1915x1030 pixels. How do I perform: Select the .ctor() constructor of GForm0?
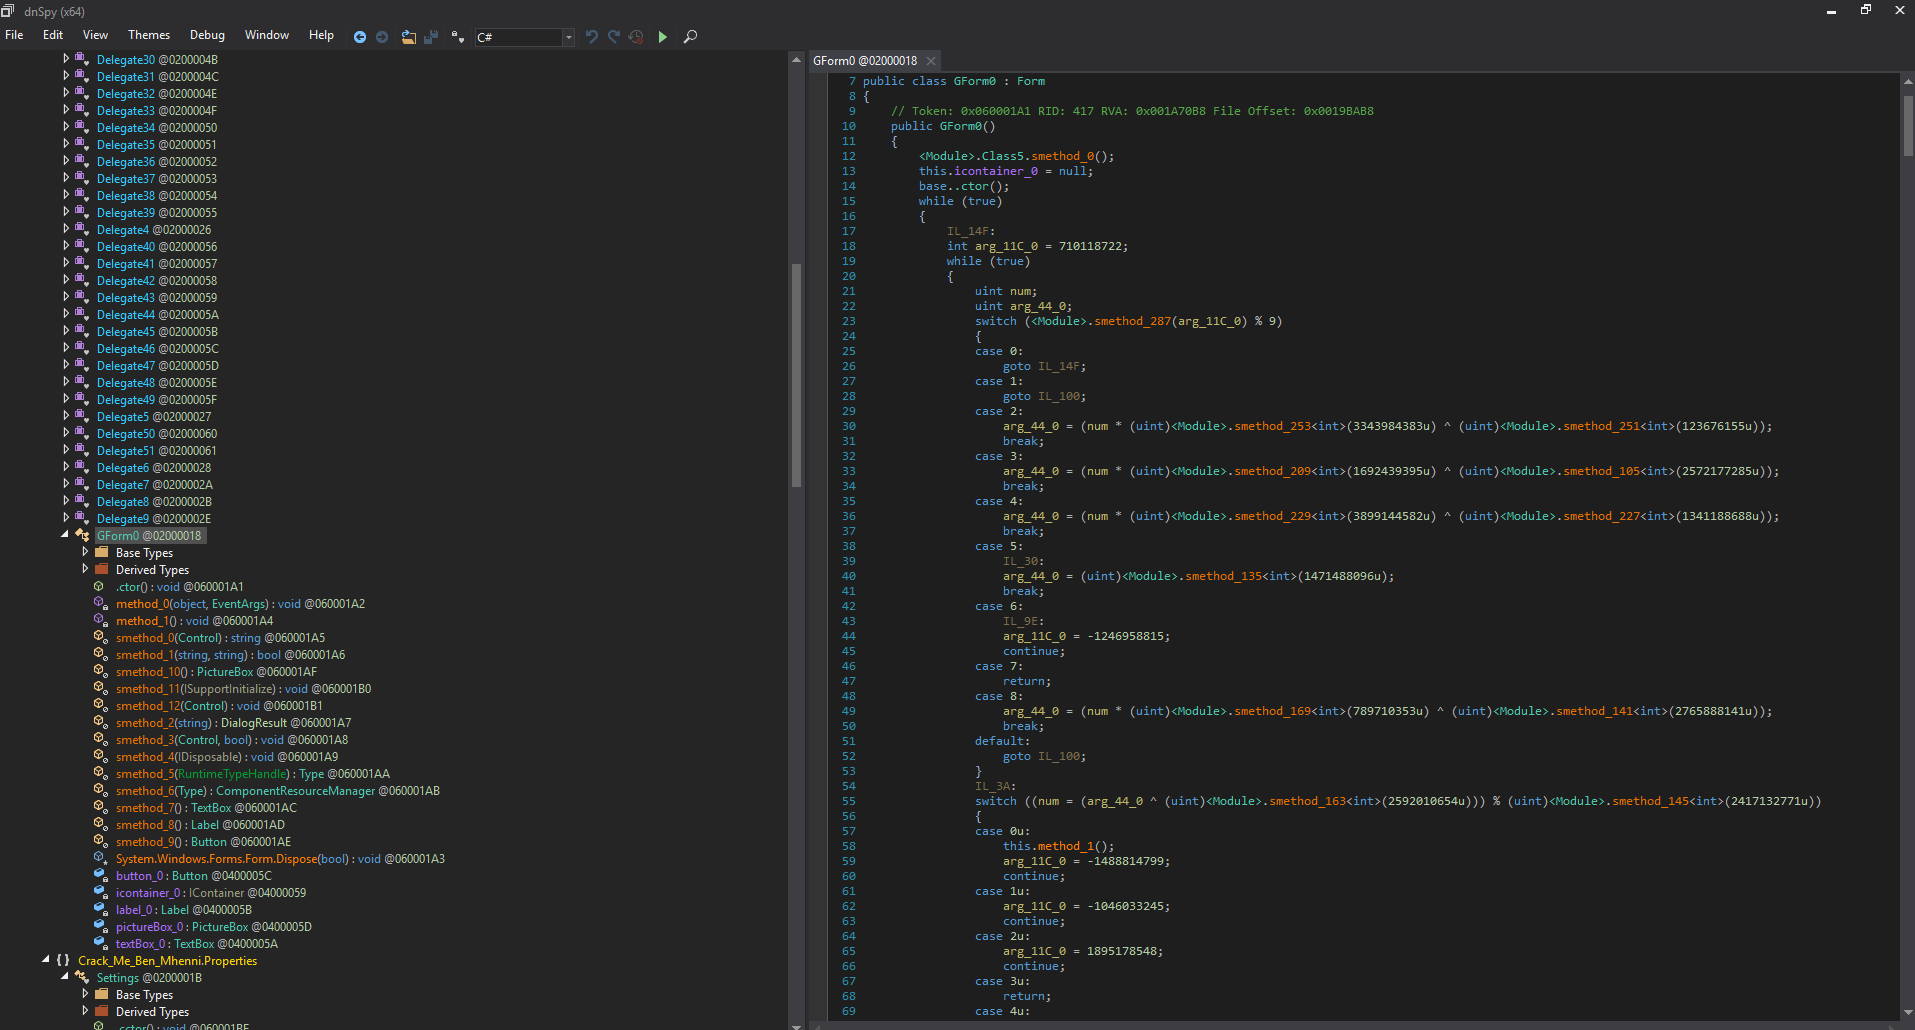tap(179, 587)
